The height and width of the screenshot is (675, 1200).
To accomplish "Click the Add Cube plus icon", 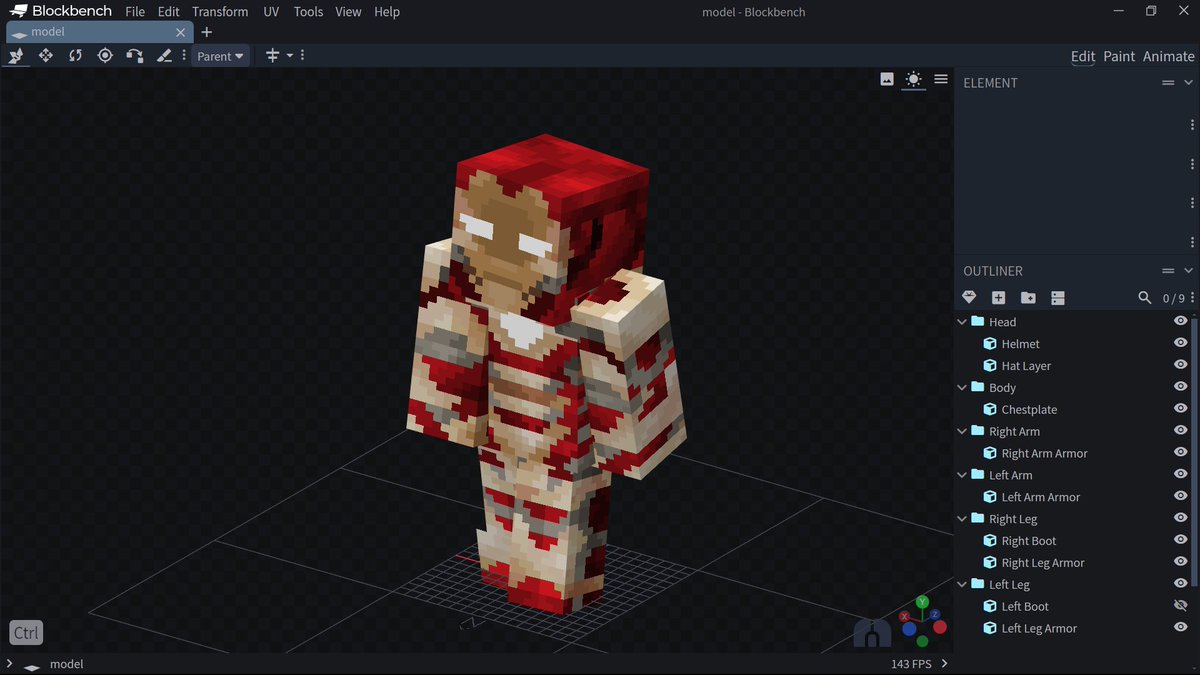I will 998,298.
